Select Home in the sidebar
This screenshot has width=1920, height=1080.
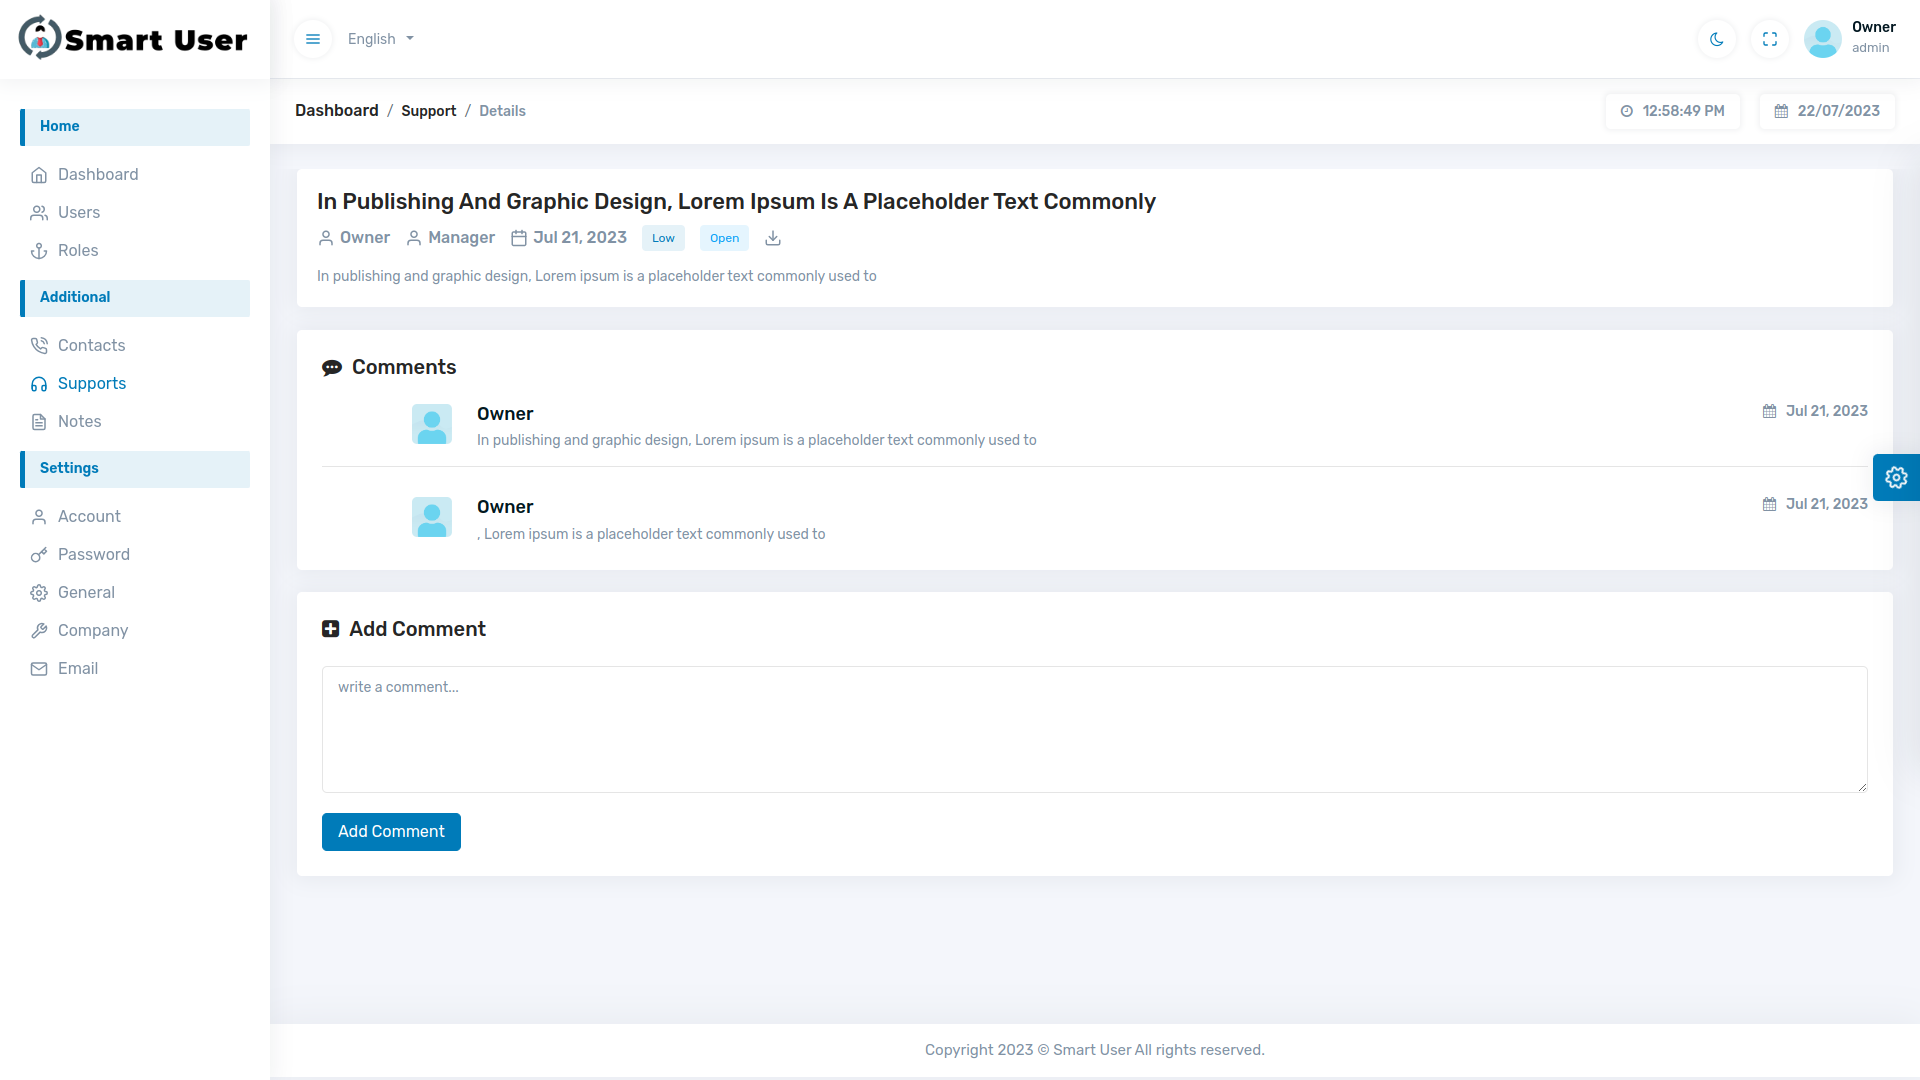click(x=59, y=126)
